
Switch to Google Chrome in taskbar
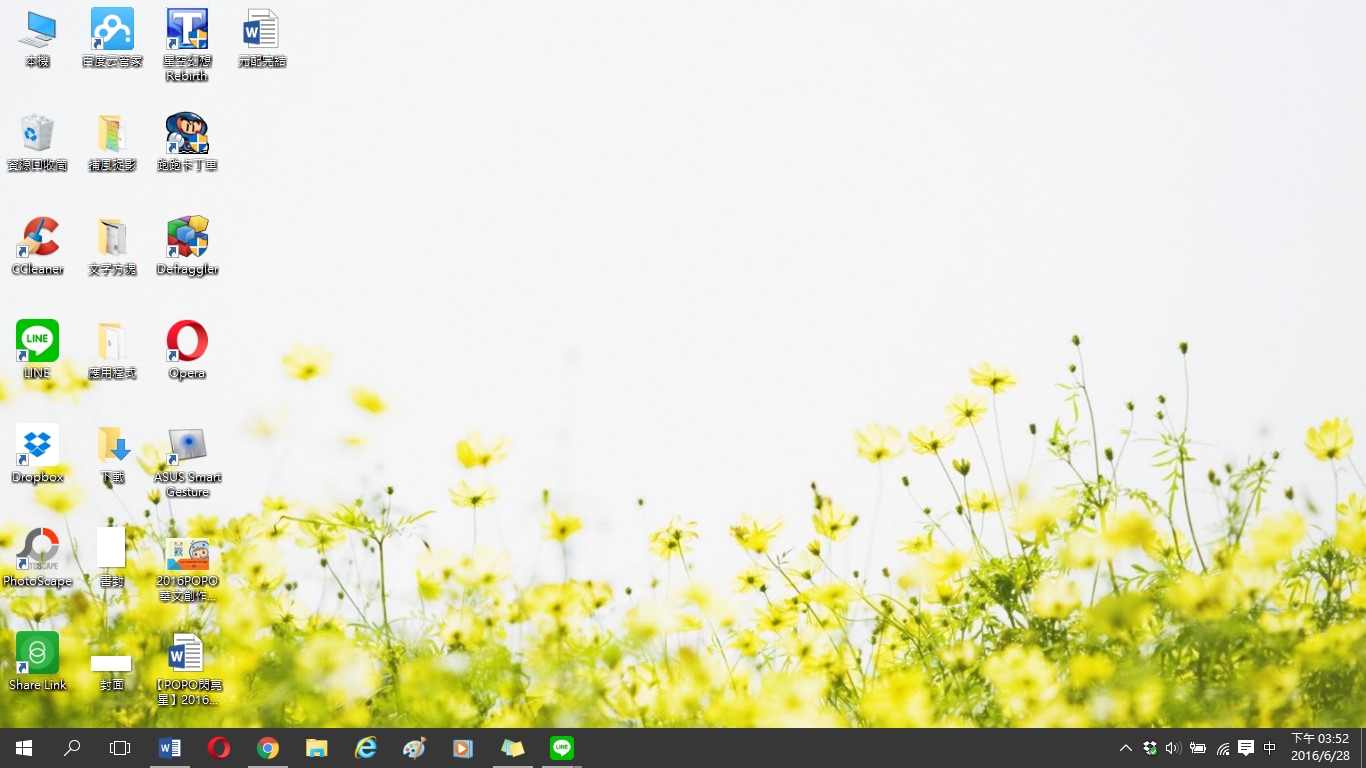click(x=268, y=748)
